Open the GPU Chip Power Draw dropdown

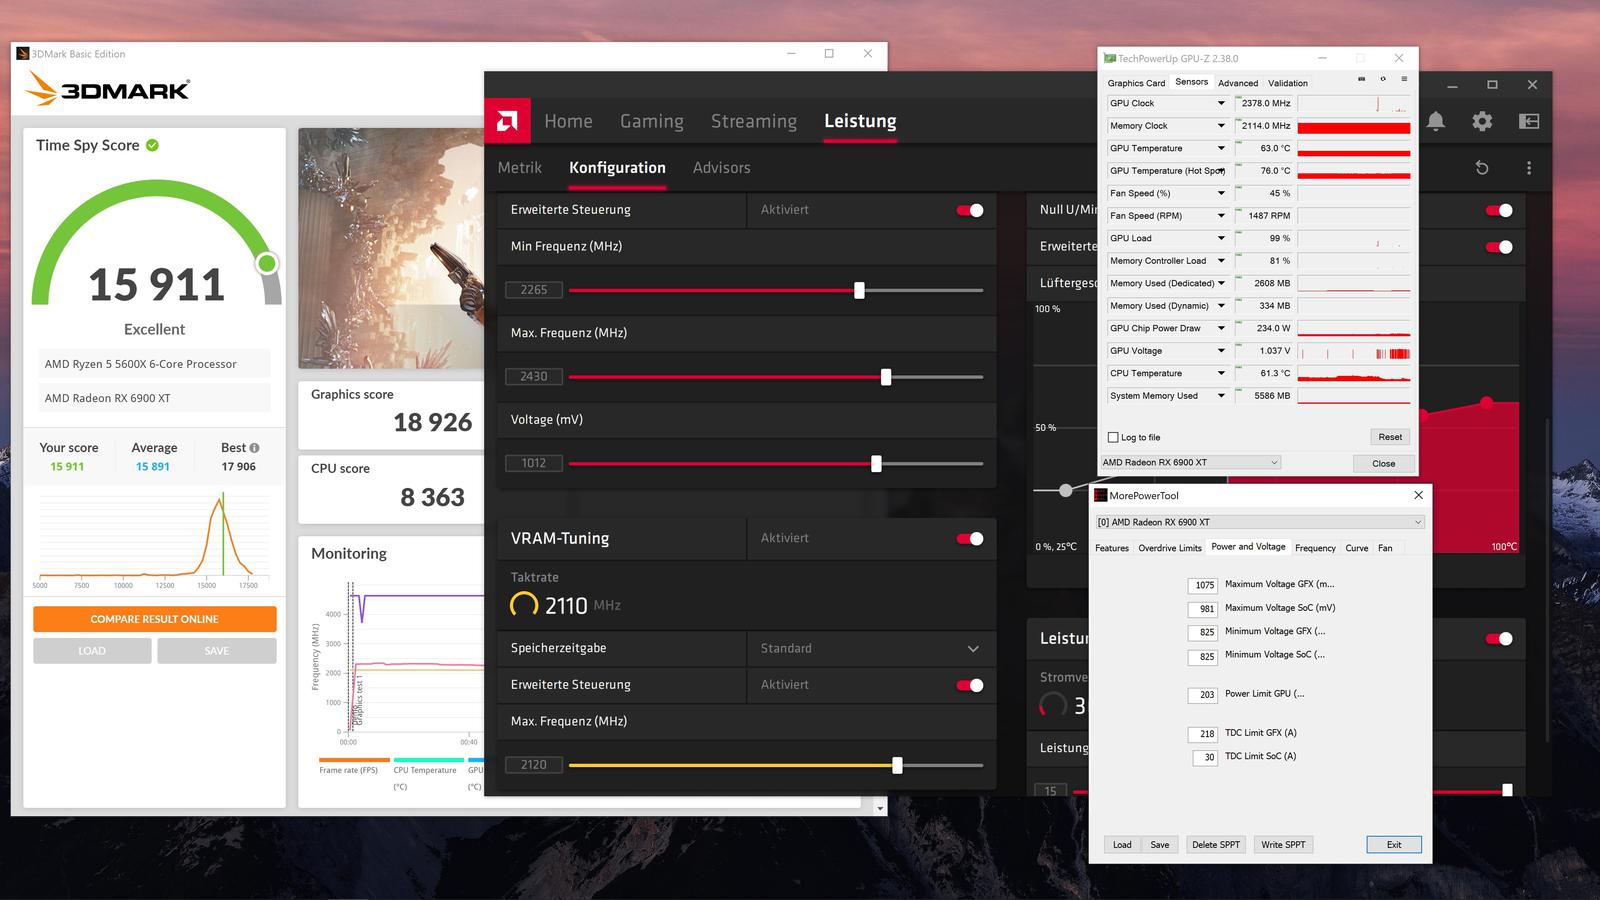[1221, 328]
